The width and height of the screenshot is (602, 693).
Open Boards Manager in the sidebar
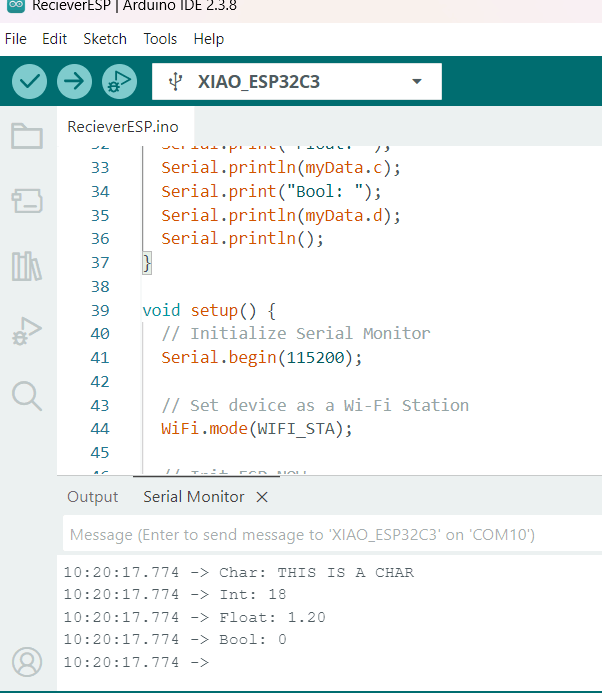tap(27, 201)
